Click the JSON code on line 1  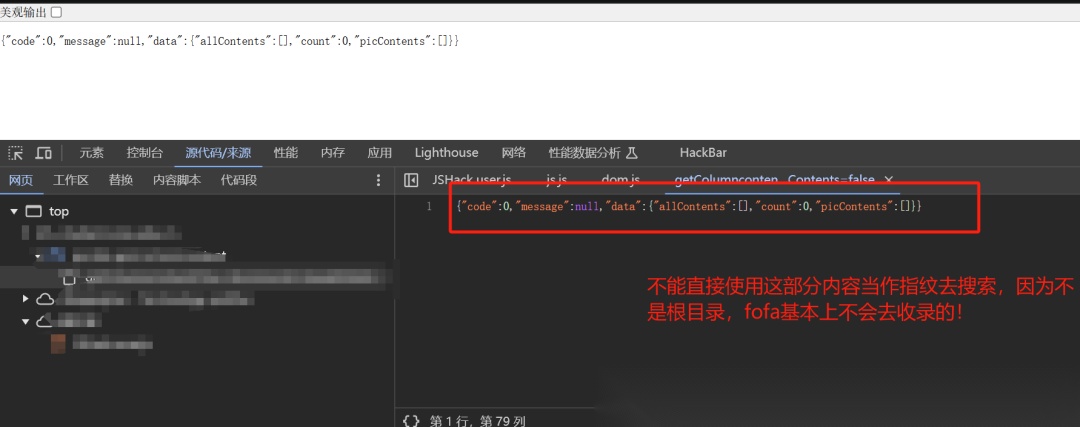(689, 207)
